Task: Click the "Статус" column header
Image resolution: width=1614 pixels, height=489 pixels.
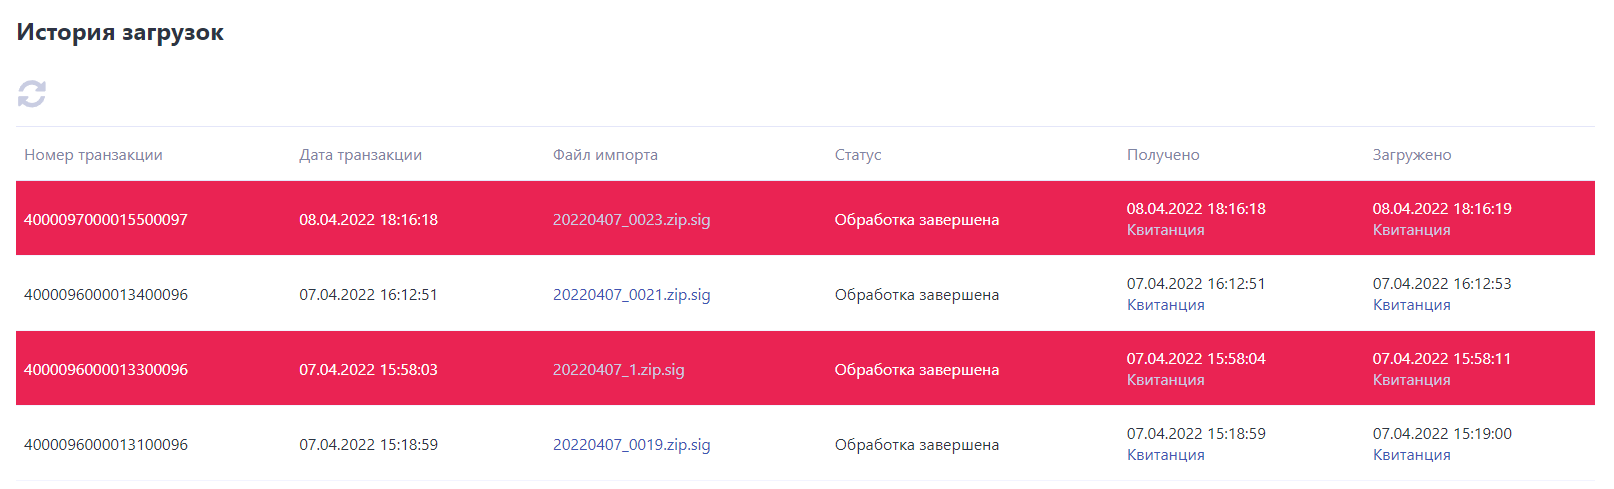Action: (858, 155)
